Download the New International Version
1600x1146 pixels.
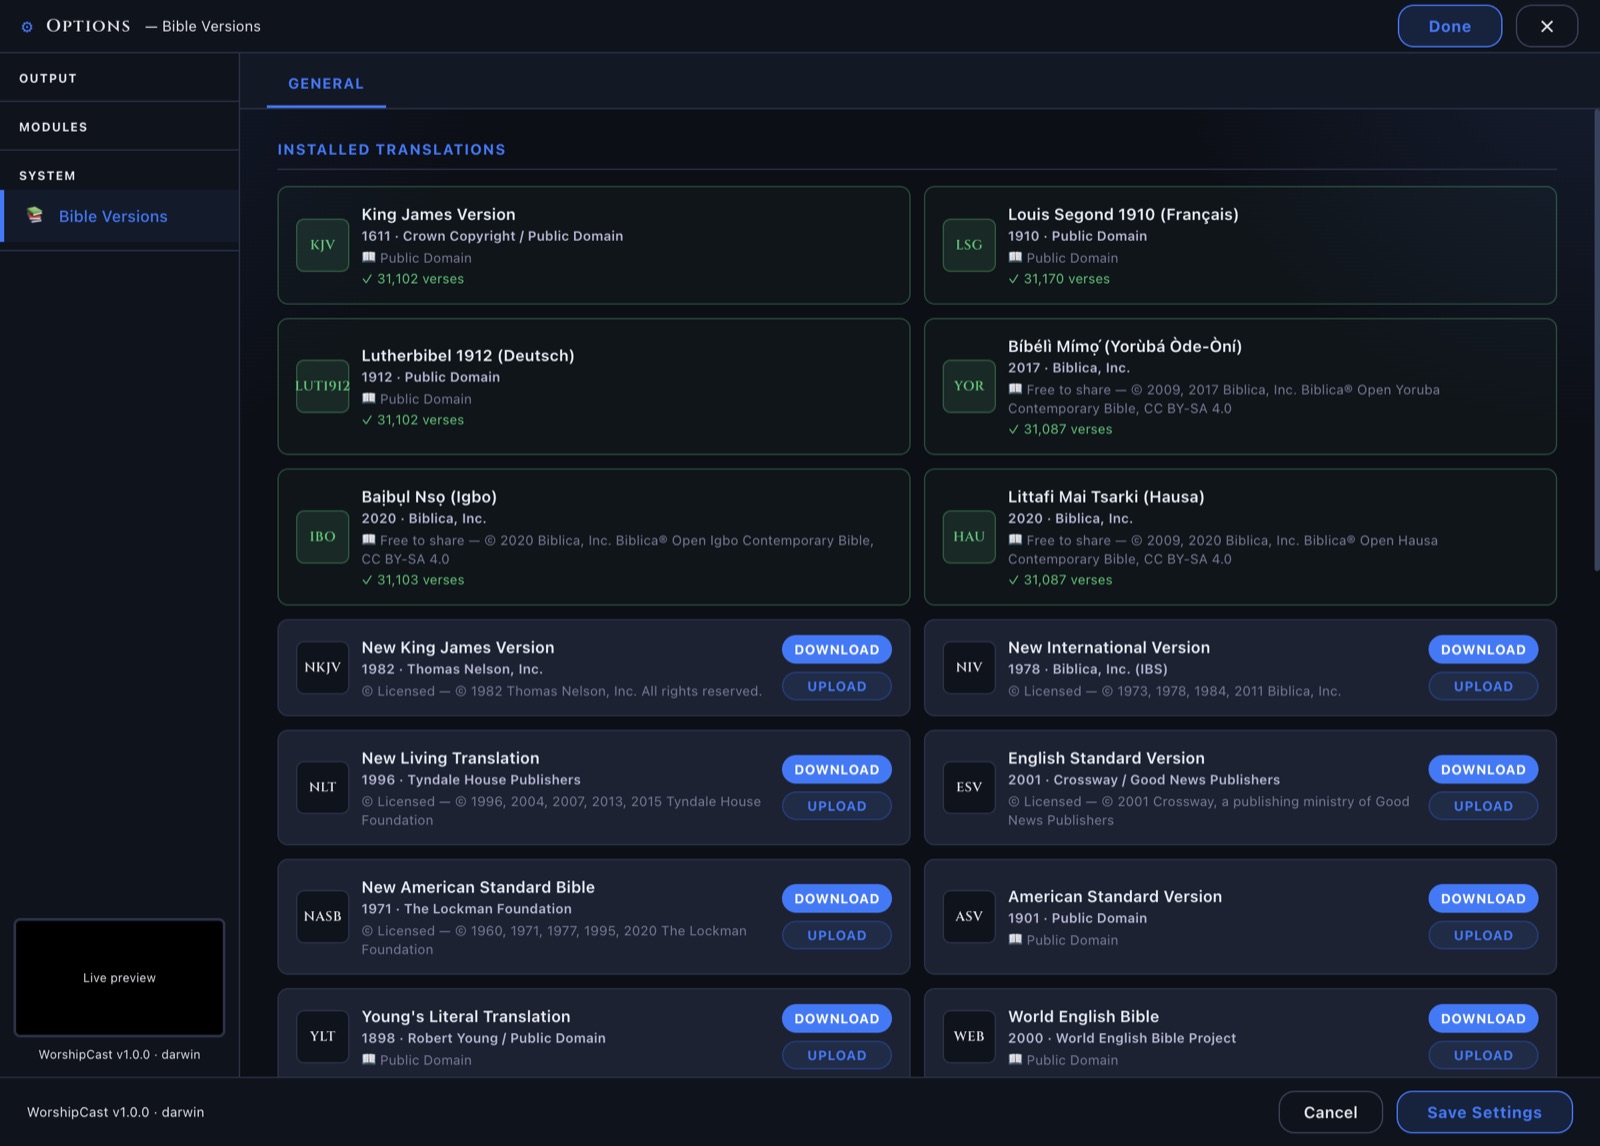(x=1483, y=650)
